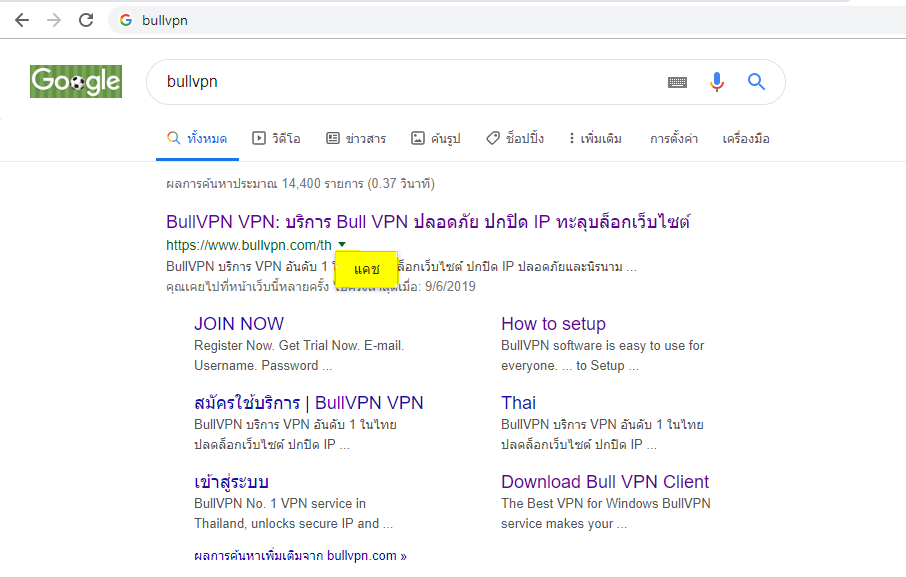Image resolution: width=906 pixels, height=577 pixels.
Task: Click the green URL https://www.bullvpn.com/th
Action: 249,245
